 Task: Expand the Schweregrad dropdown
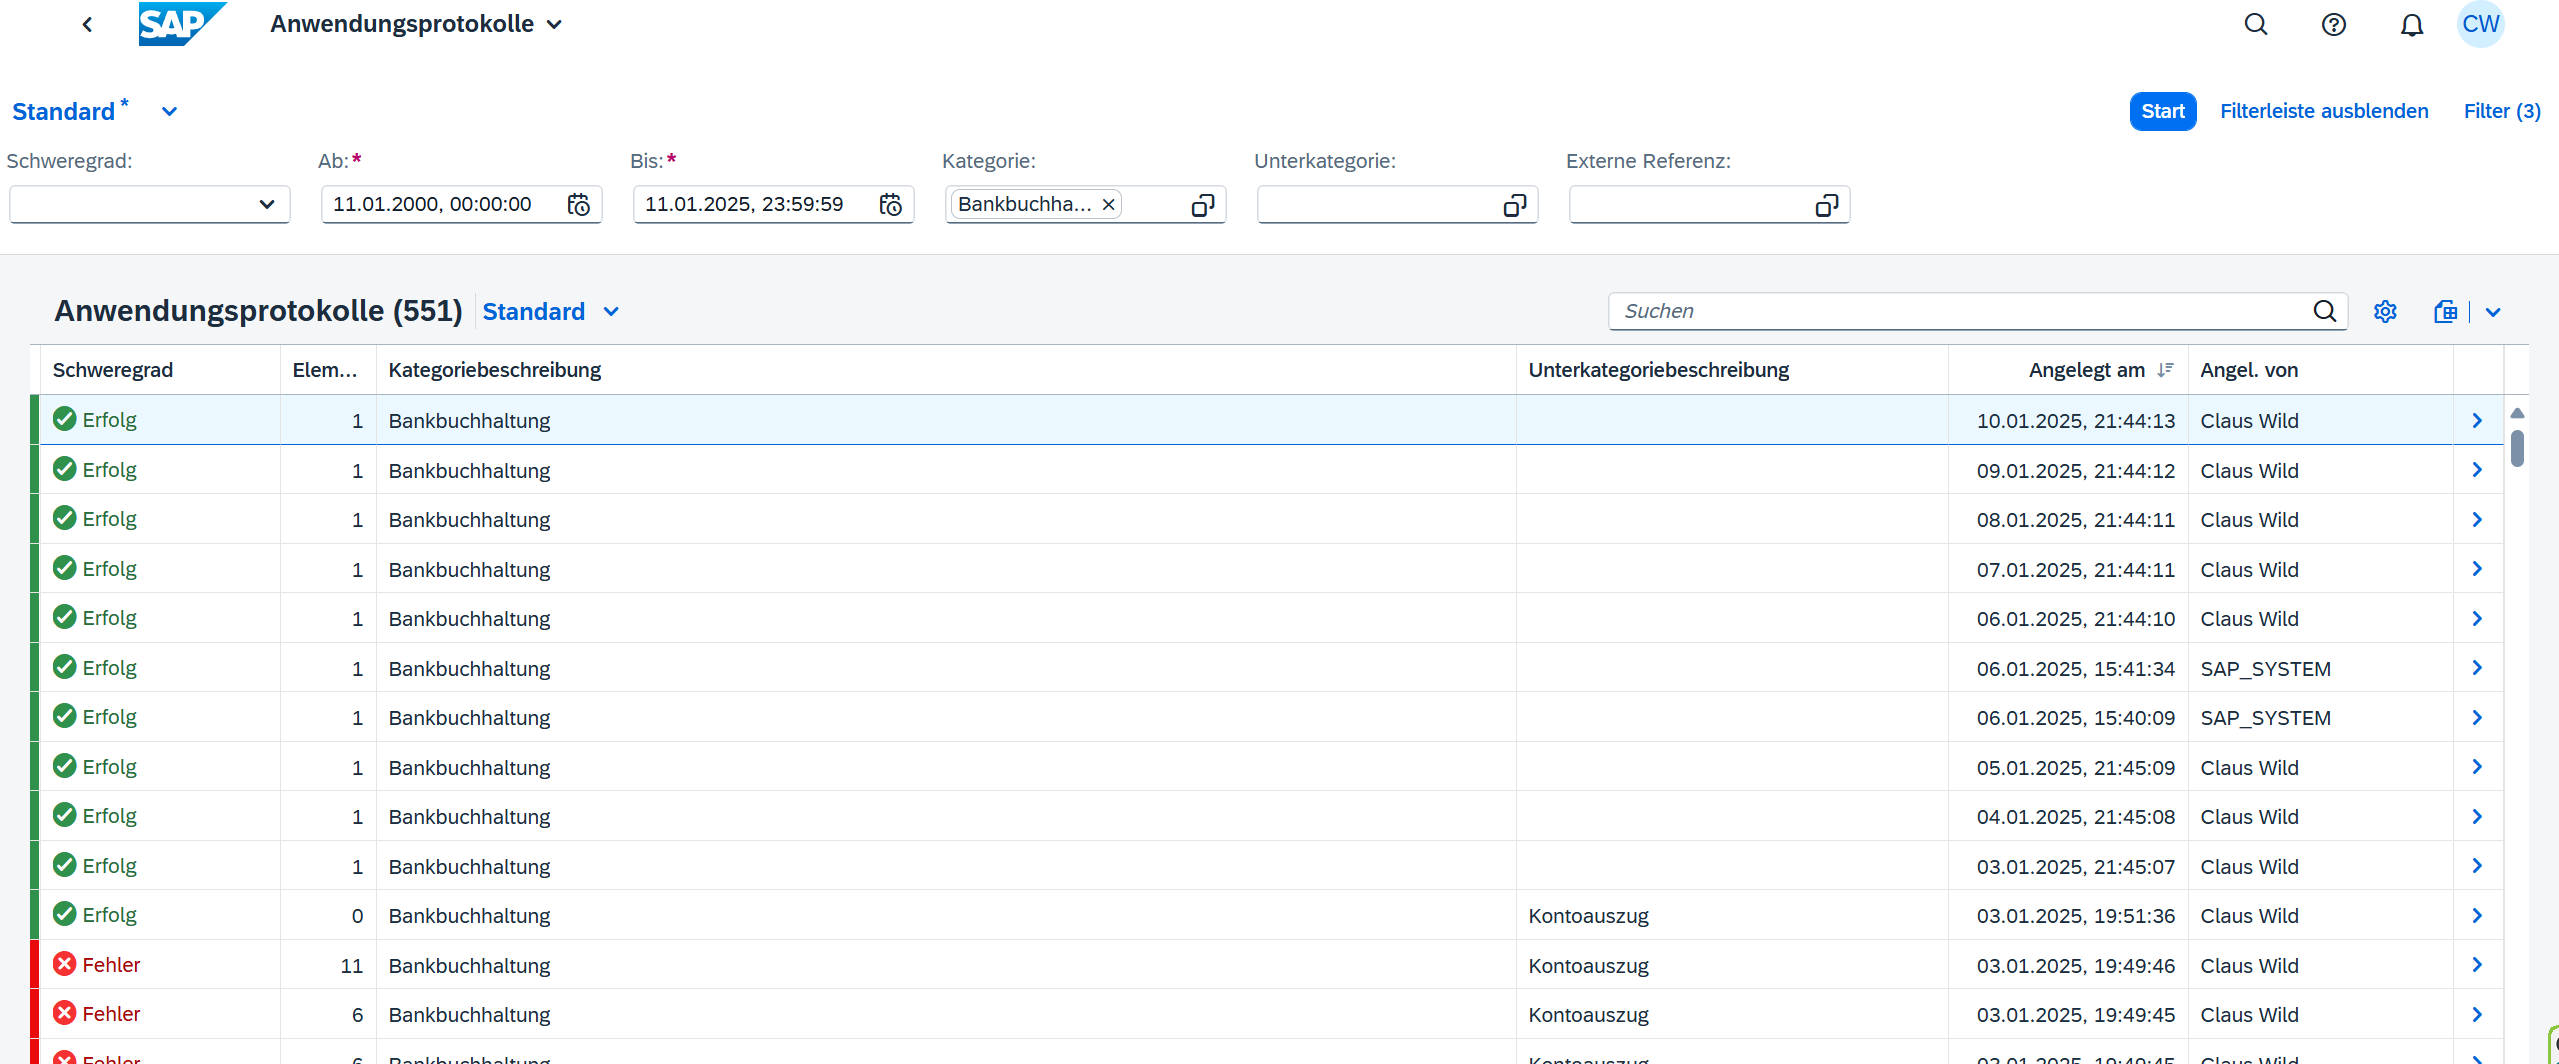coord(266,205)
